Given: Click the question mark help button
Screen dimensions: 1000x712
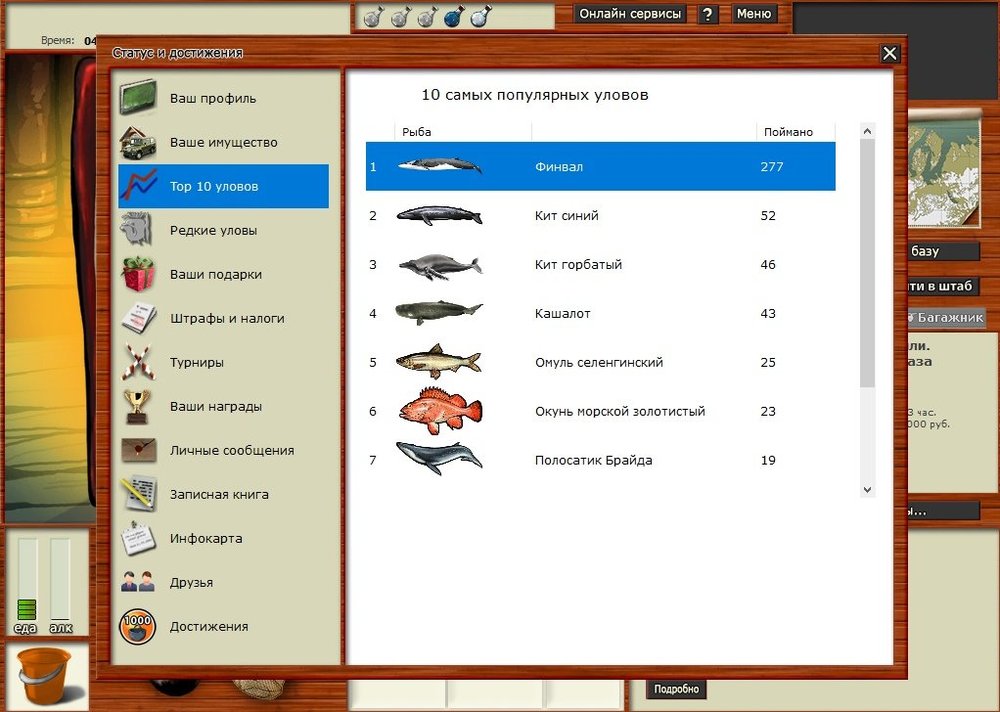Looking at the screenshot, I should [708, 14].
